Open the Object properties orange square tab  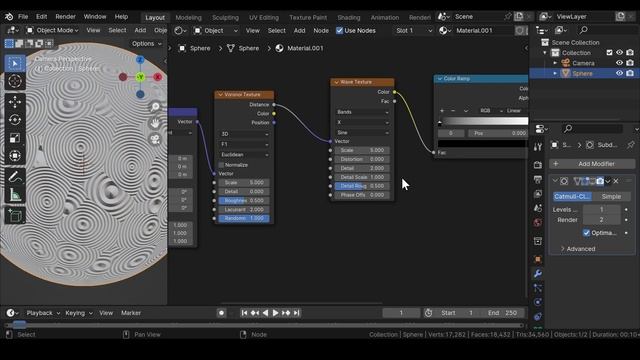click(538, 259)
